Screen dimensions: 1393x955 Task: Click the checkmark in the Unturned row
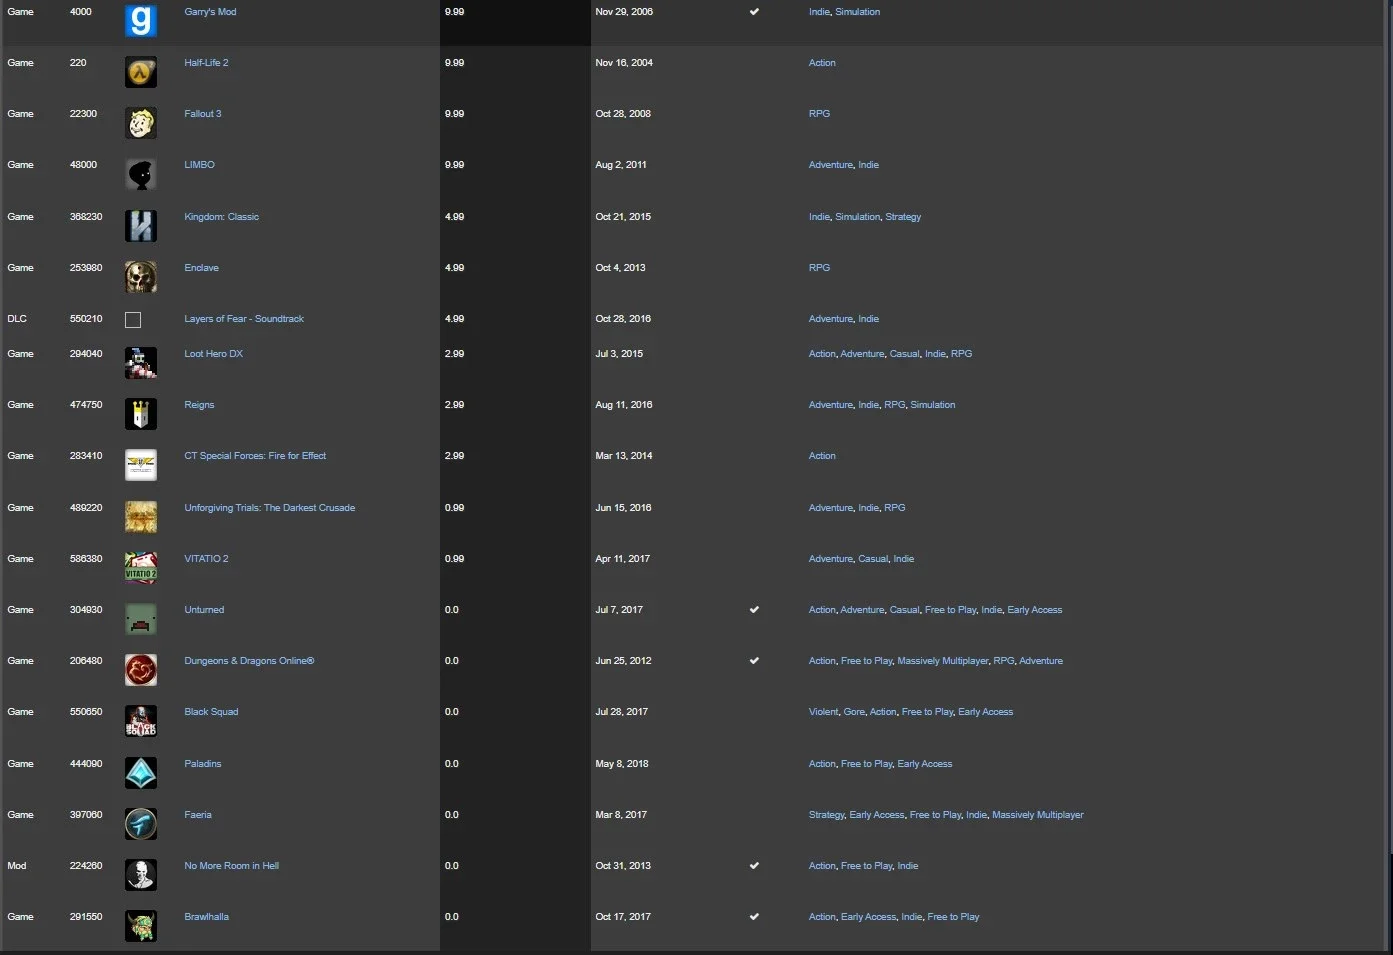754,609
